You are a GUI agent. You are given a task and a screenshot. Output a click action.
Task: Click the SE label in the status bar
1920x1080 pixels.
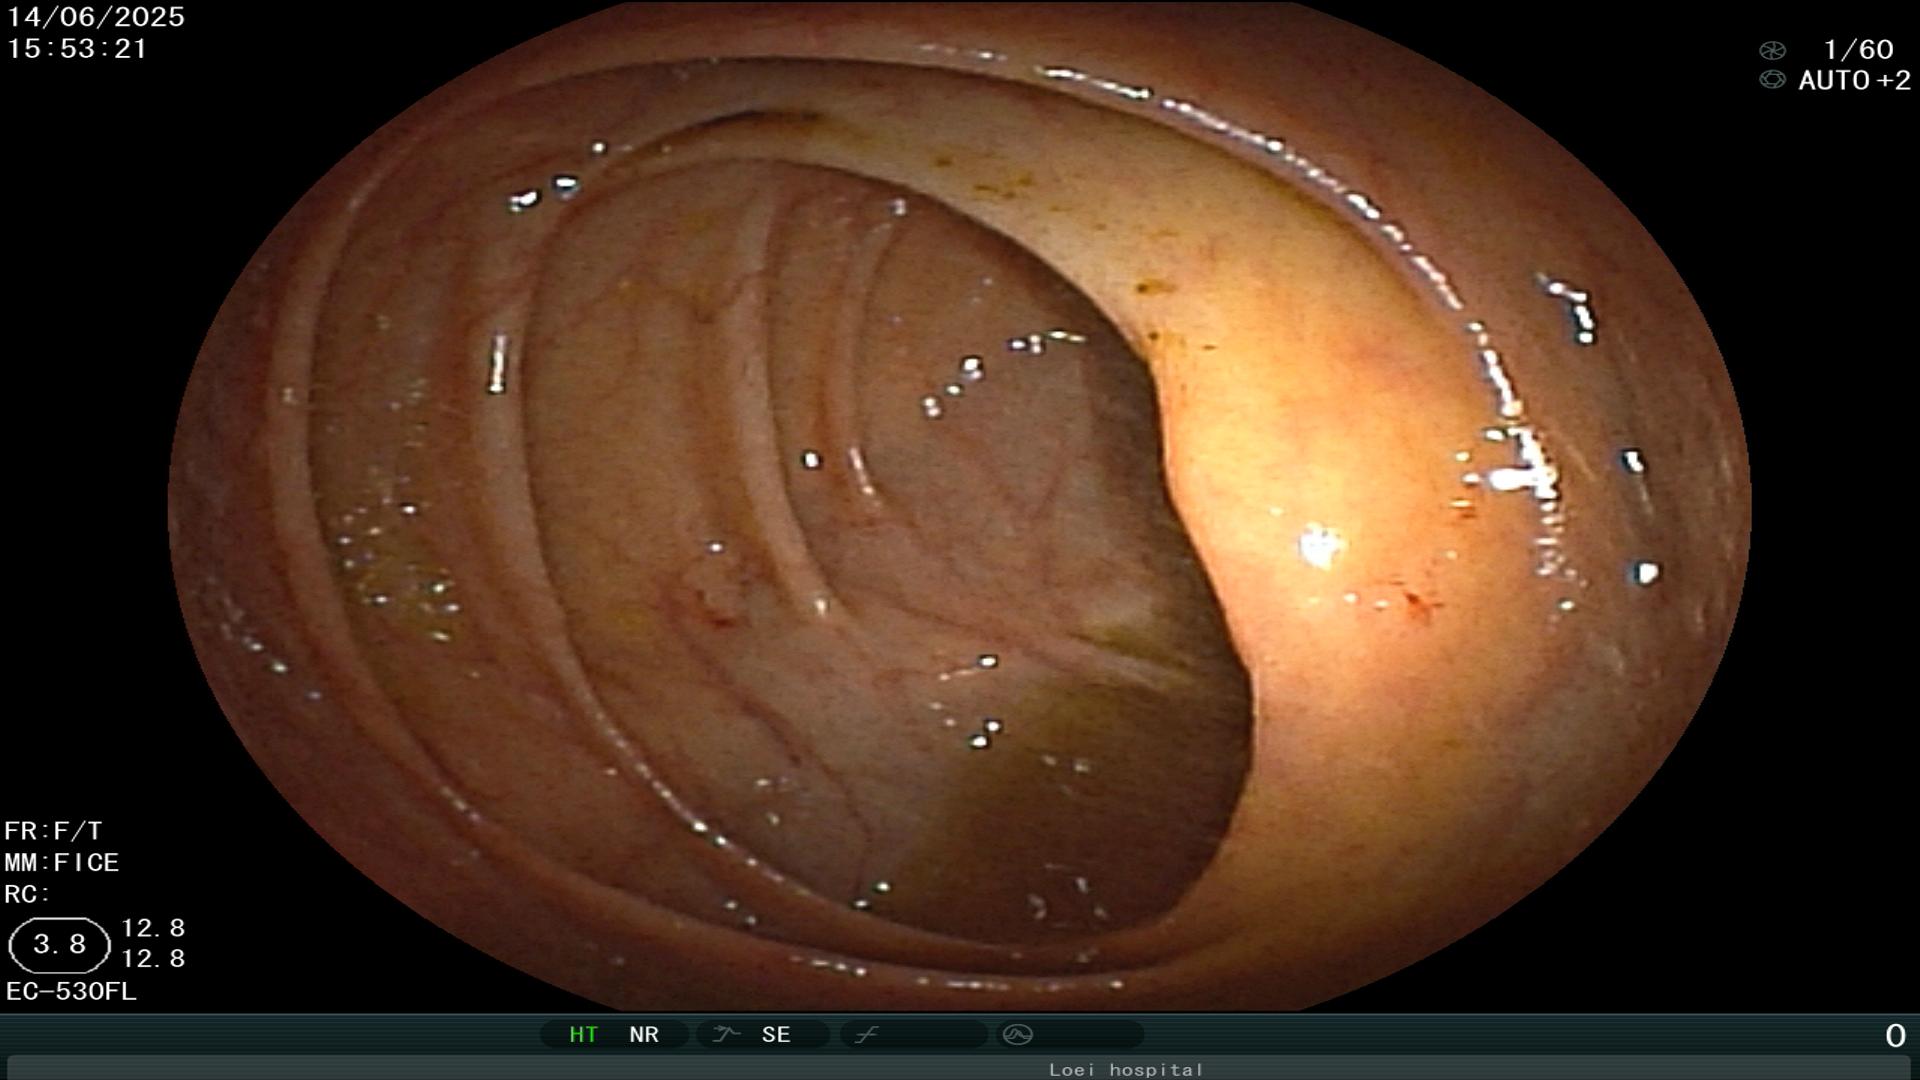[x=776, y=1035]
